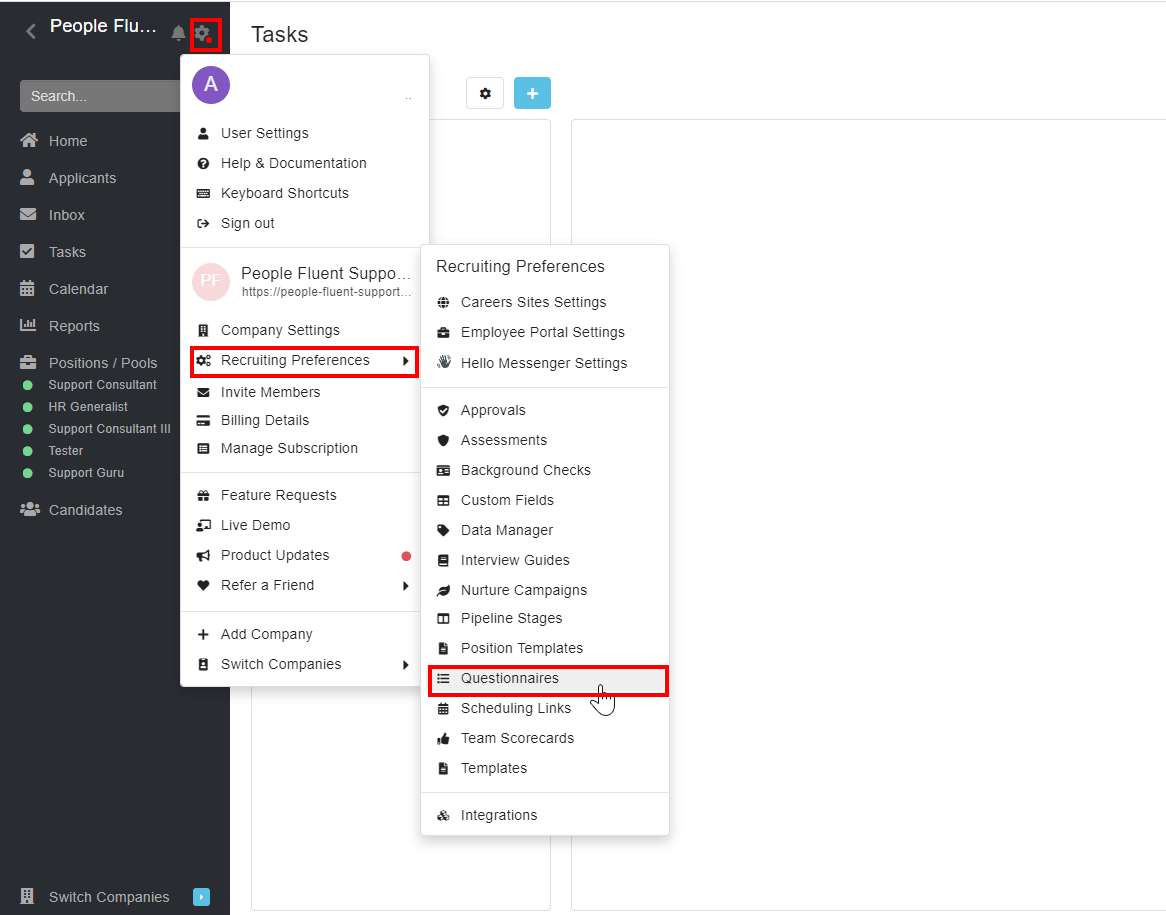This screenshot has height=915, width=1166.
Task: Click the blue plus add button
Action: coord(532,93)
